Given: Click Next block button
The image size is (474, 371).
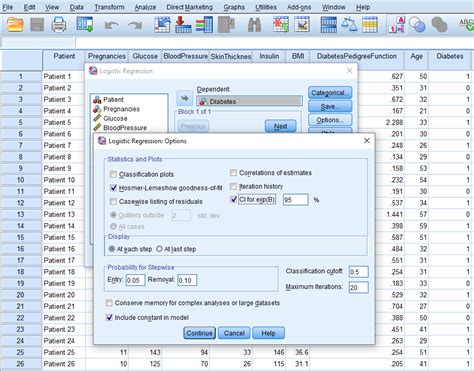Looking at the screenshot, I should pos(281,126).
